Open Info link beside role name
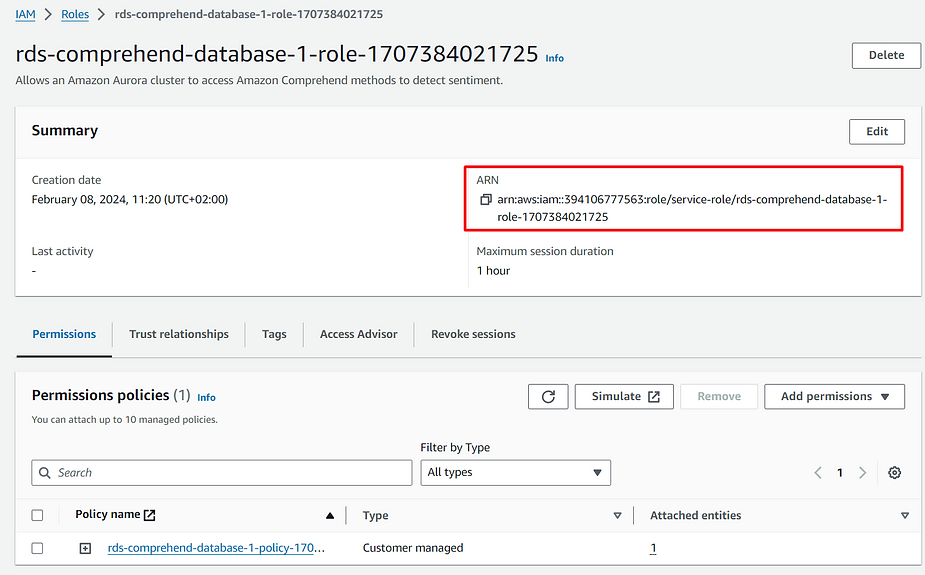 (x=555, y=58)
